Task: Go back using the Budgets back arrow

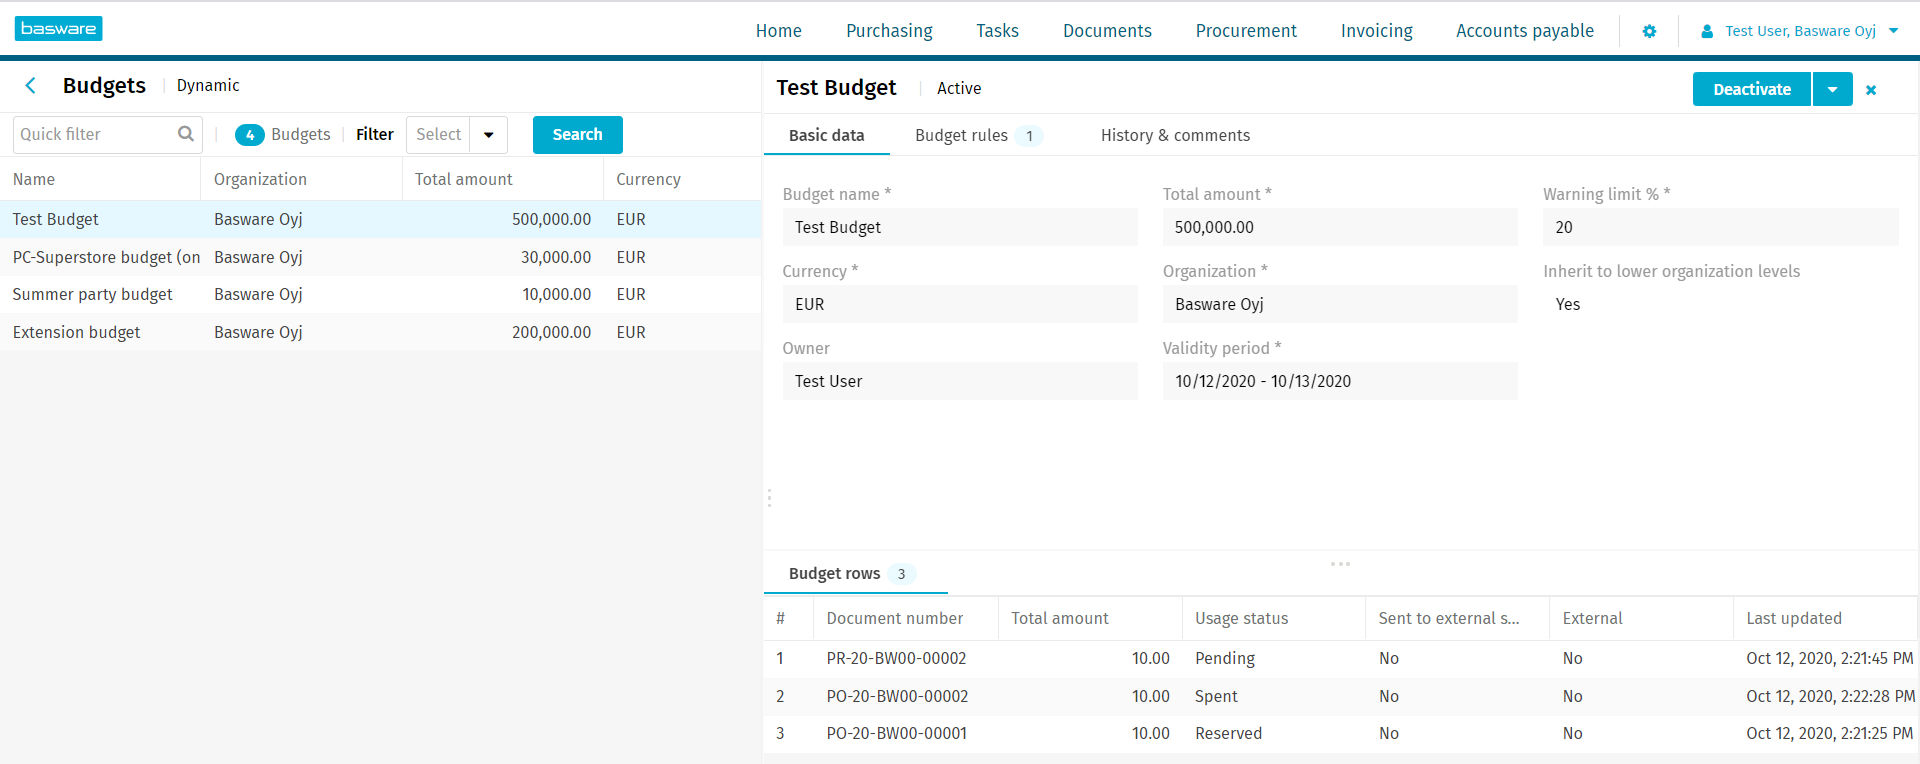Action: pyautogui.click(x=31, y=86)
